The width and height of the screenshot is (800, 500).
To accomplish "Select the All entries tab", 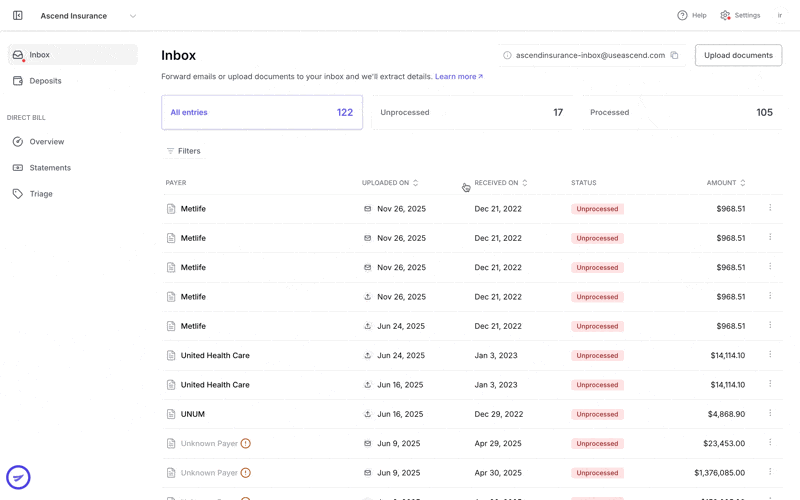I will click(262, 112).
